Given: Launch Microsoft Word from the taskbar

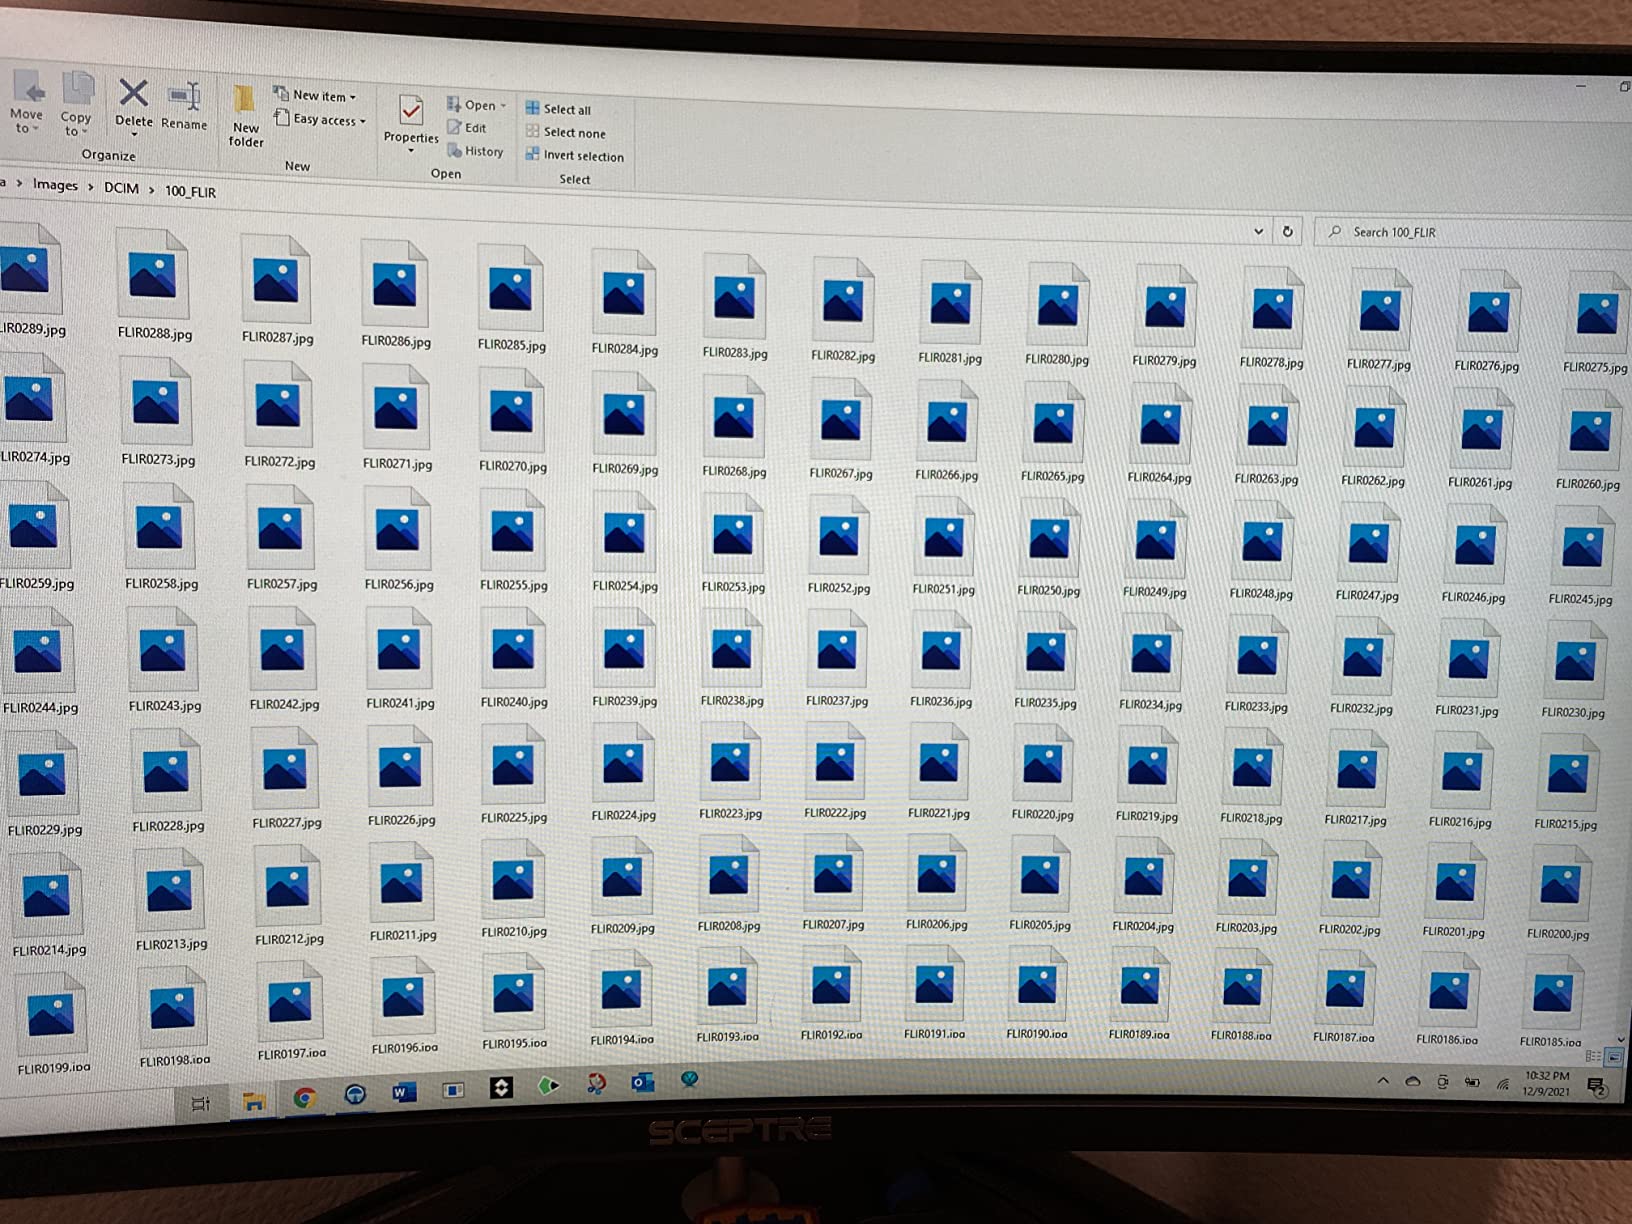Looking at the screenshot, I should (403, 1092).
